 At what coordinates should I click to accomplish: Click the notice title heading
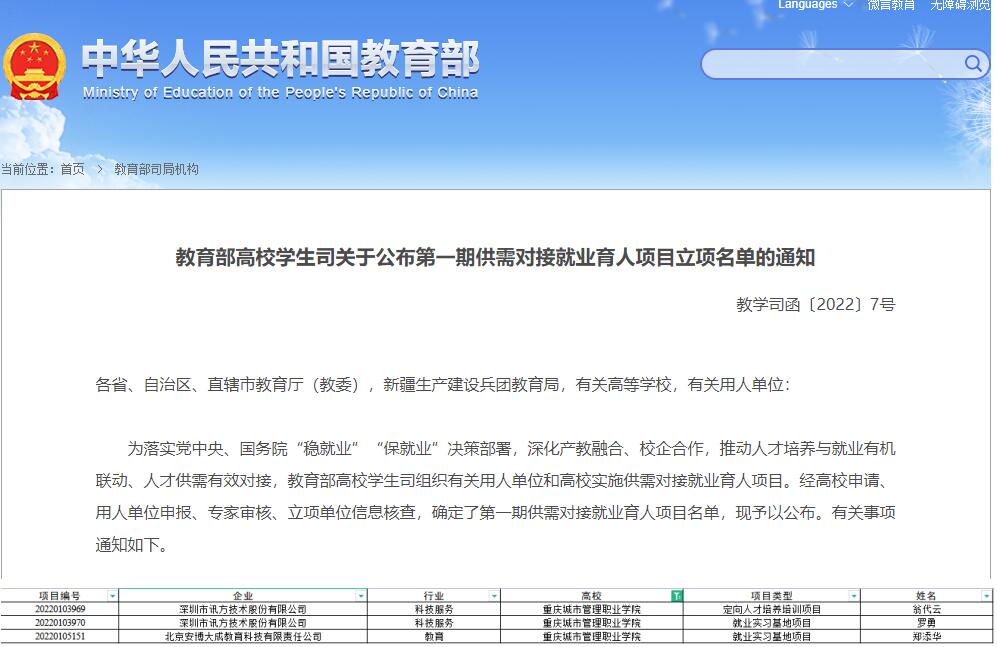coord(495,258)
